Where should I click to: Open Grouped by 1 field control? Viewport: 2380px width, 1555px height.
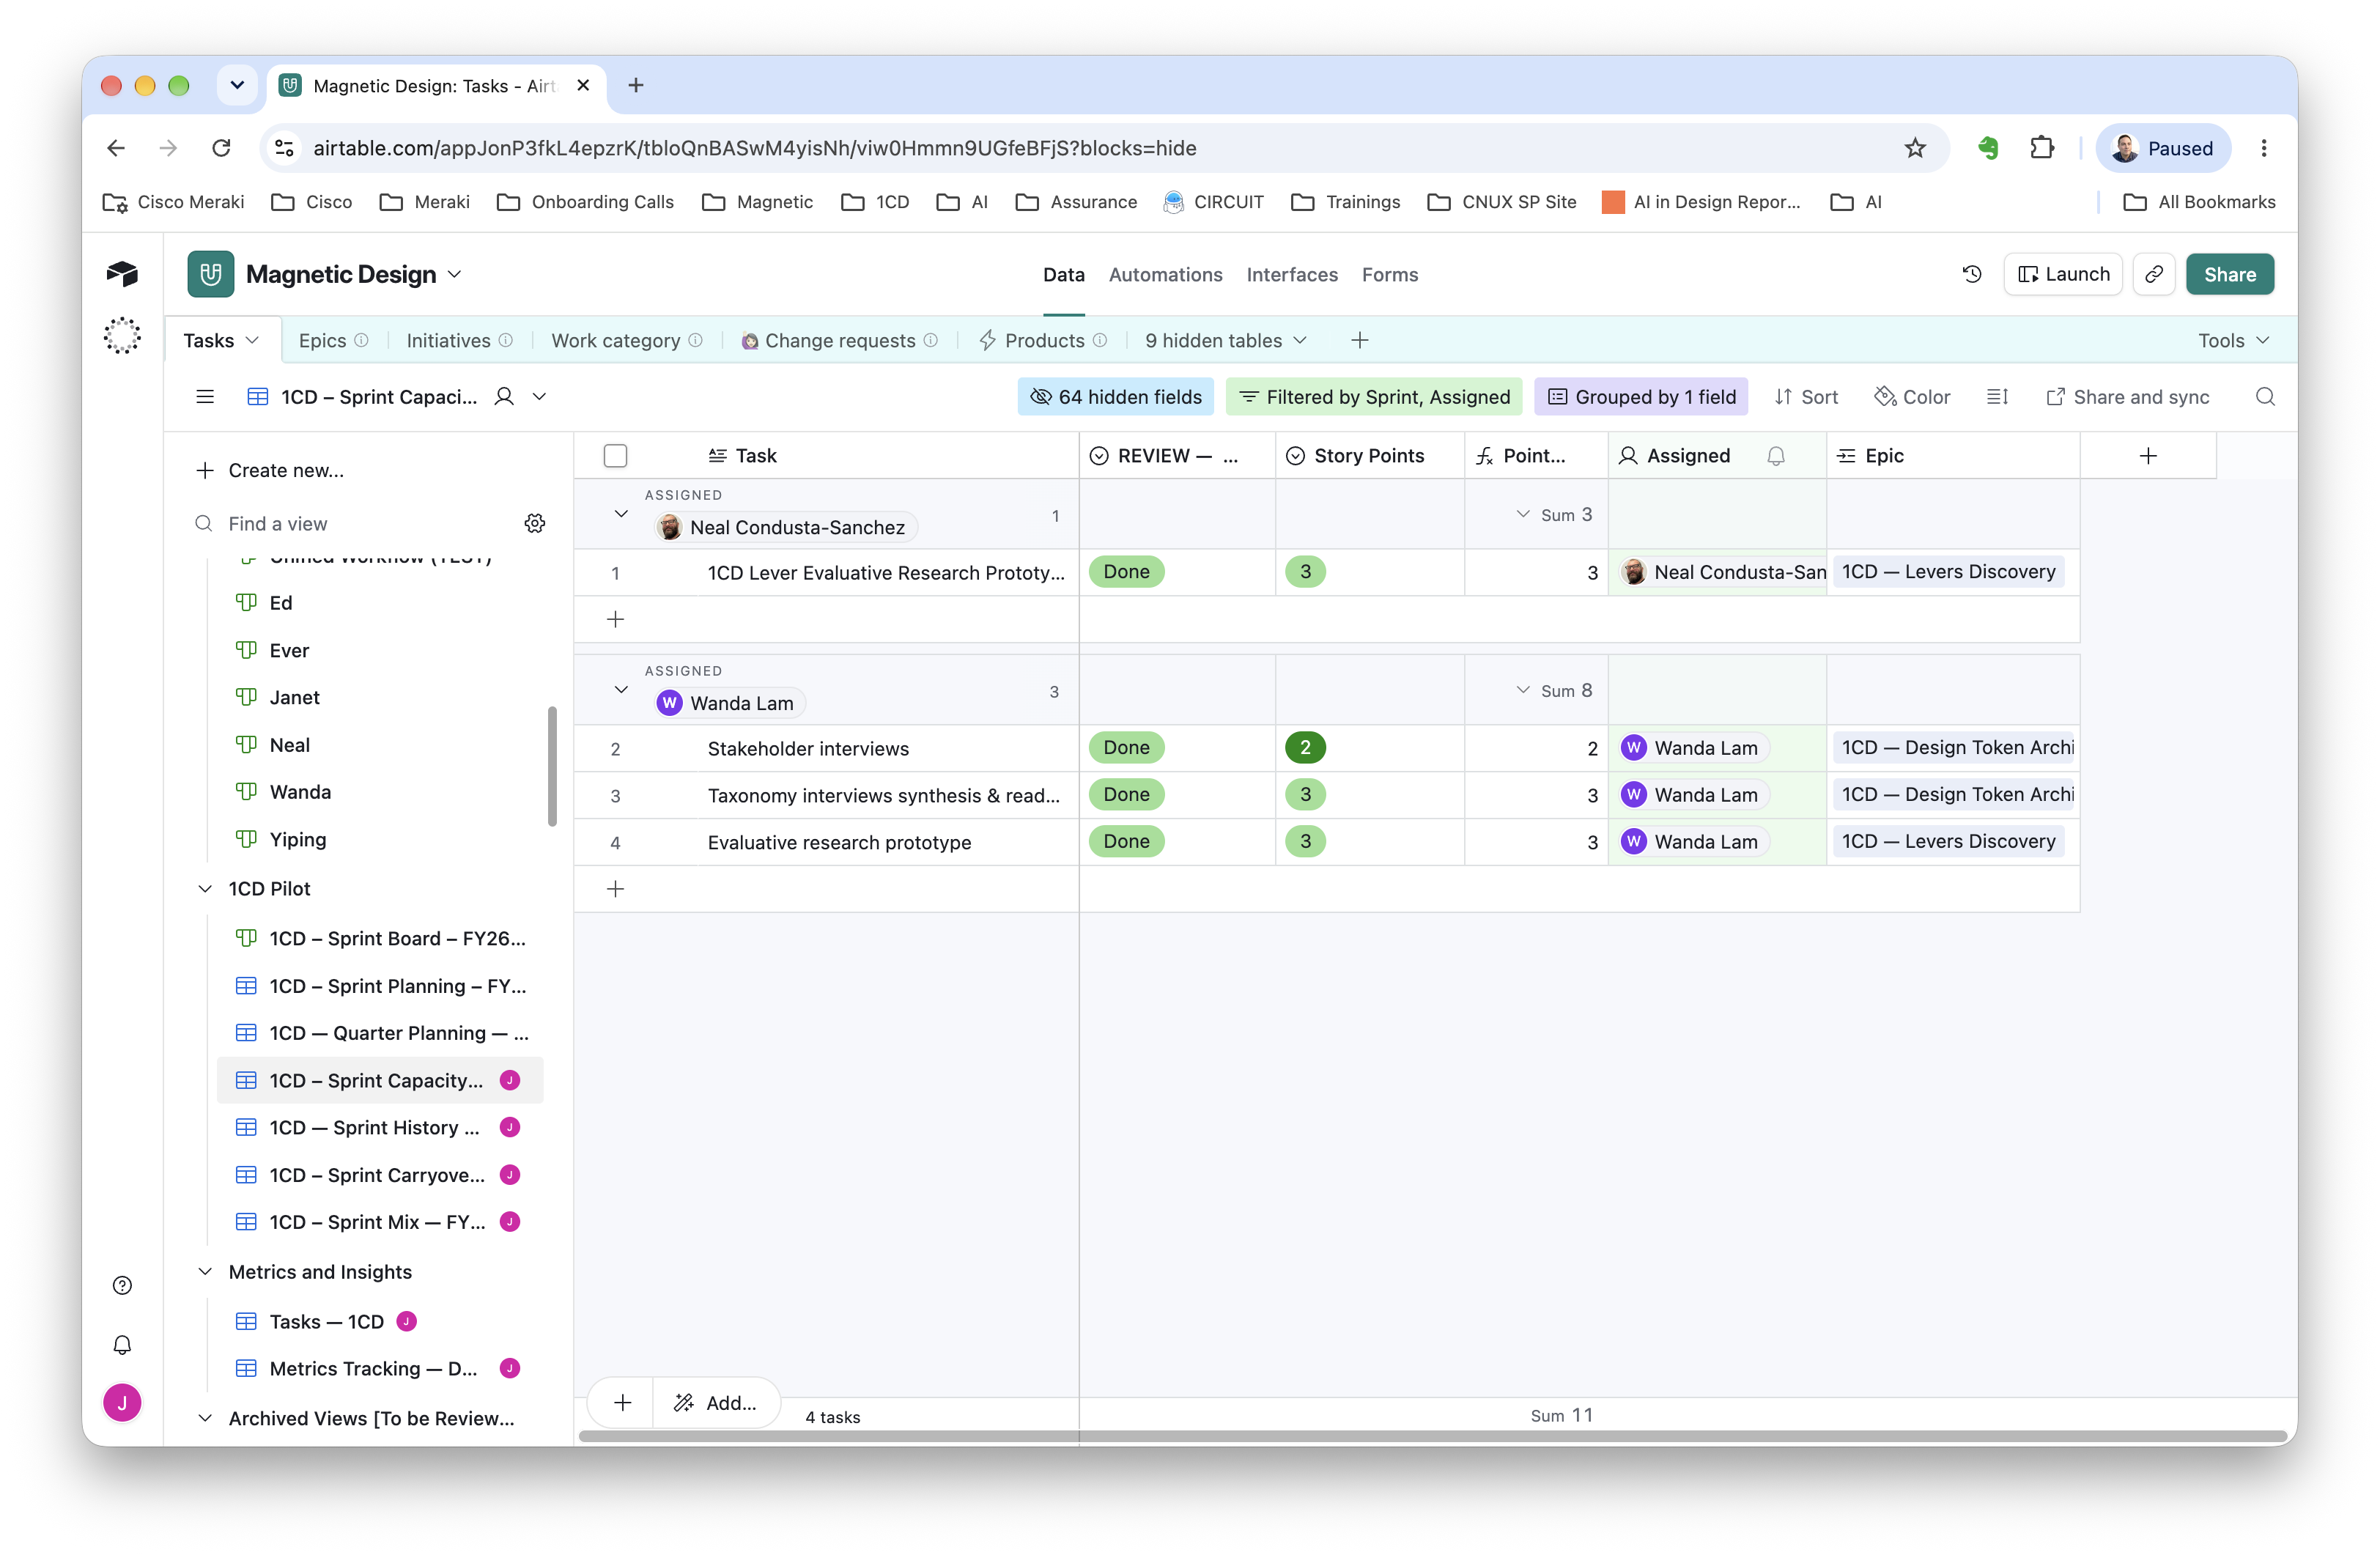pyautogui.click(x=1641, y=397)
